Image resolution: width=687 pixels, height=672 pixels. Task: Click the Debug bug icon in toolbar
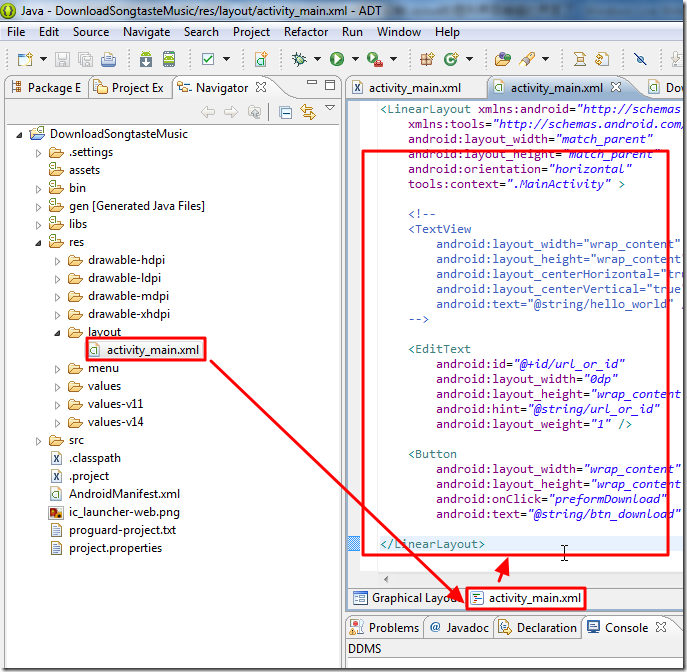pos(299,59)
